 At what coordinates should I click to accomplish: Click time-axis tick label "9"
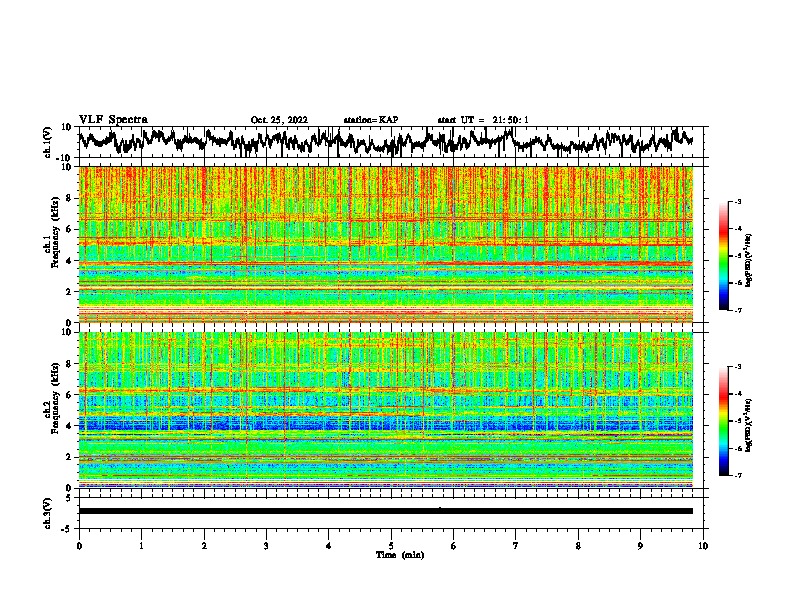640,546
